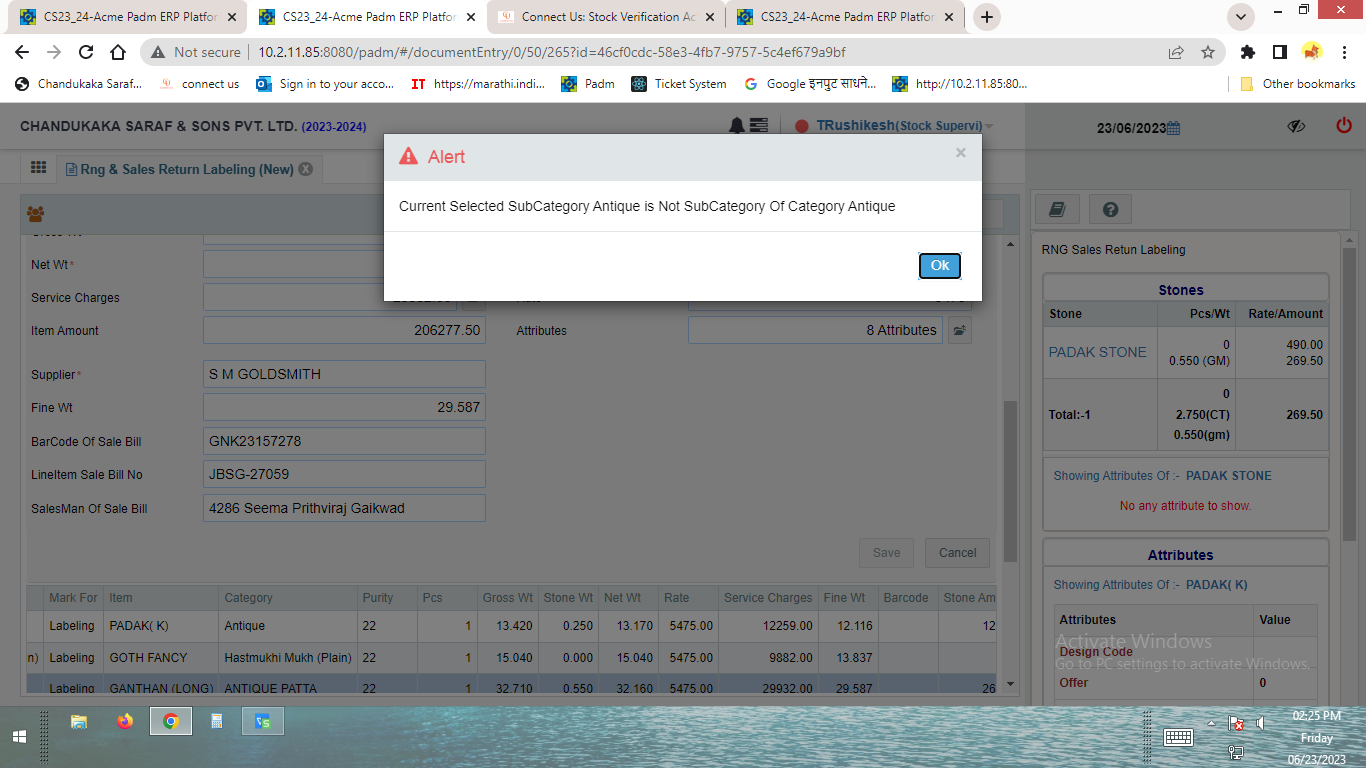
Task: Open the touch keyboard tray icon
Action: pyautogui.click(x=1178, y=737)
